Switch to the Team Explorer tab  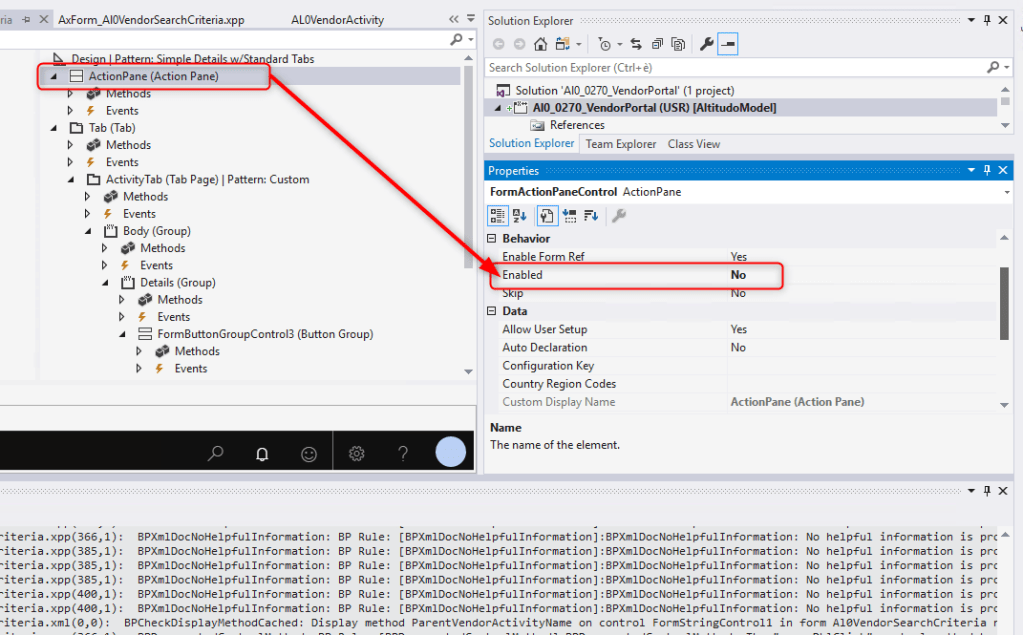621,144
